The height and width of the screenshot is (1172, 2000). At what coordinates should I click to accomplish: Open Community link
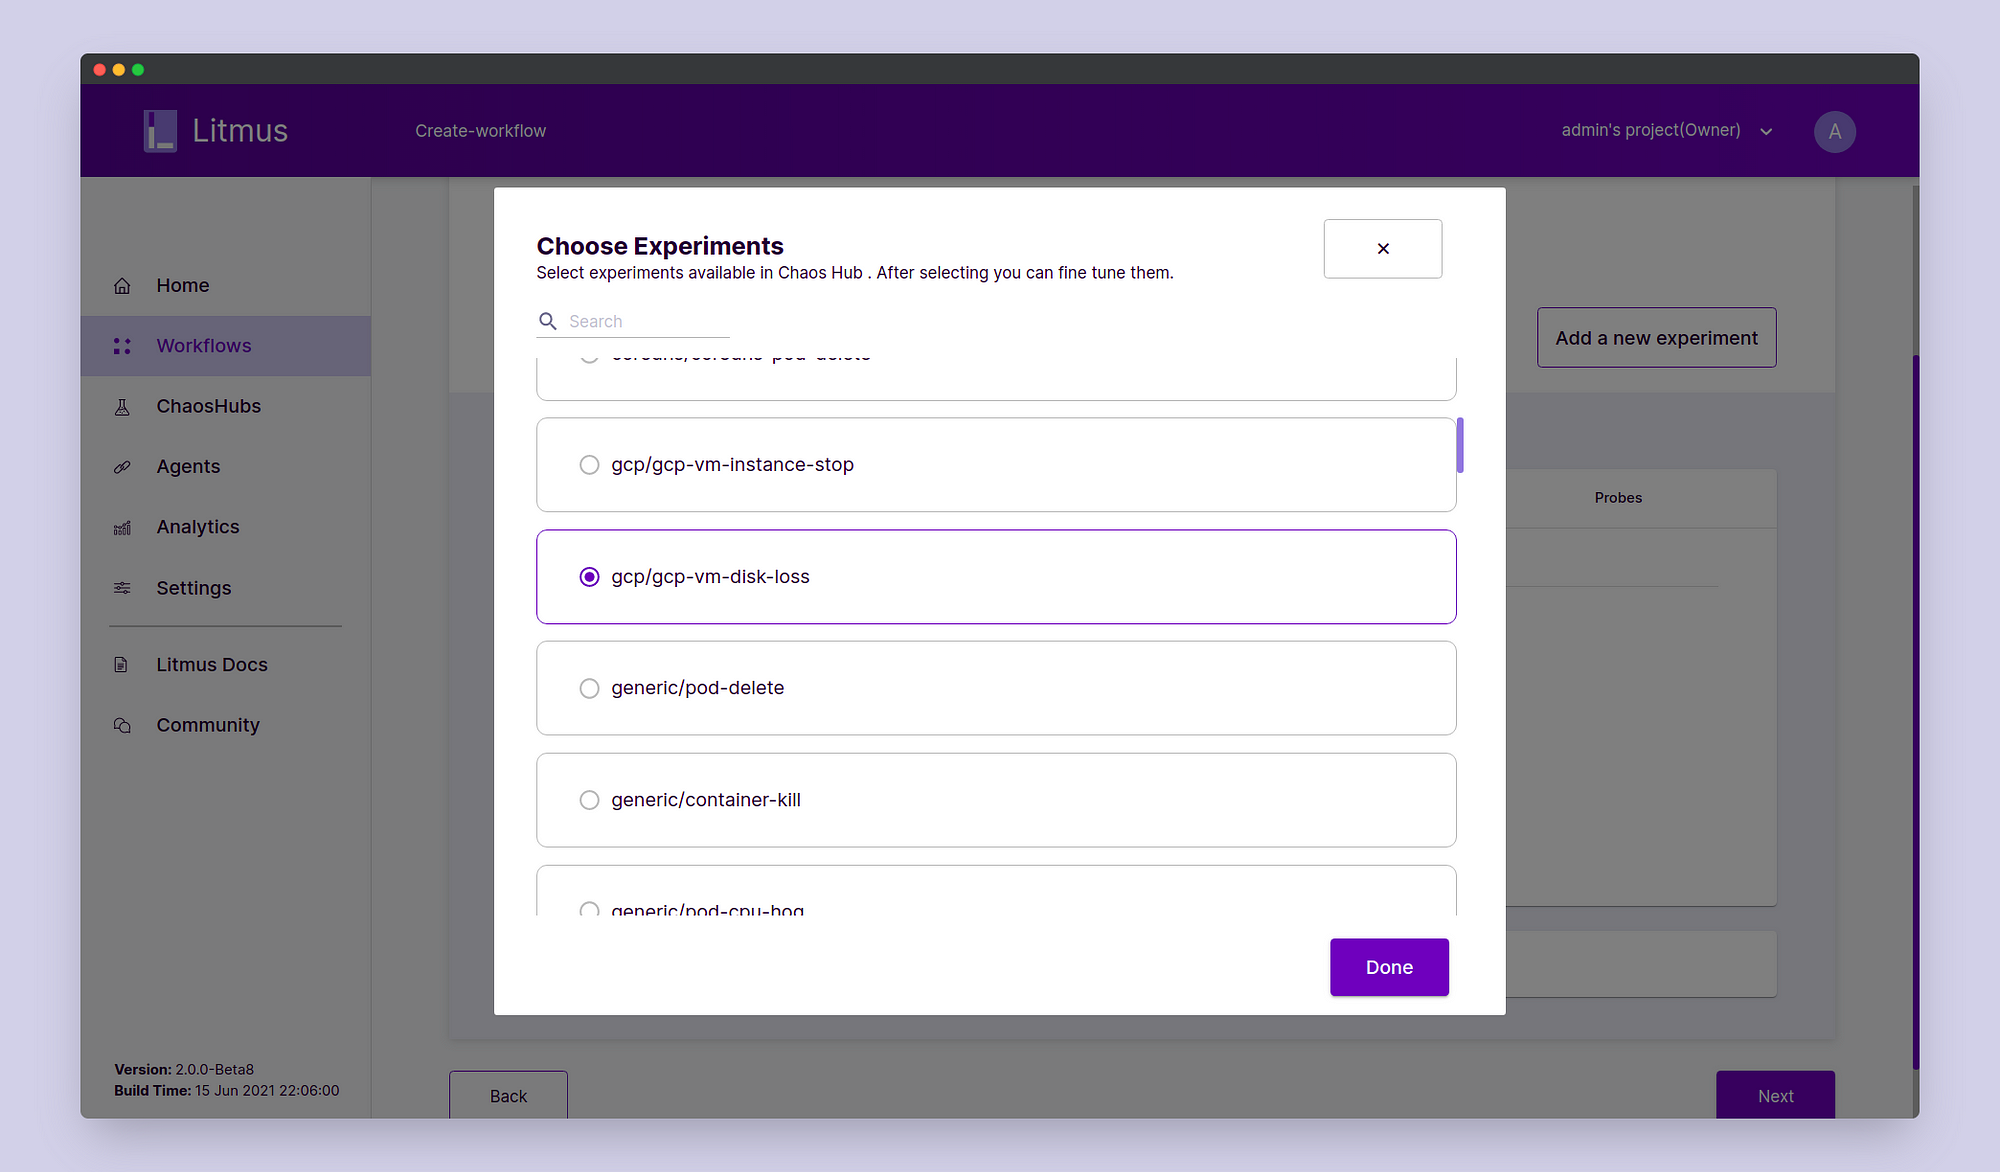pos(226,725)
